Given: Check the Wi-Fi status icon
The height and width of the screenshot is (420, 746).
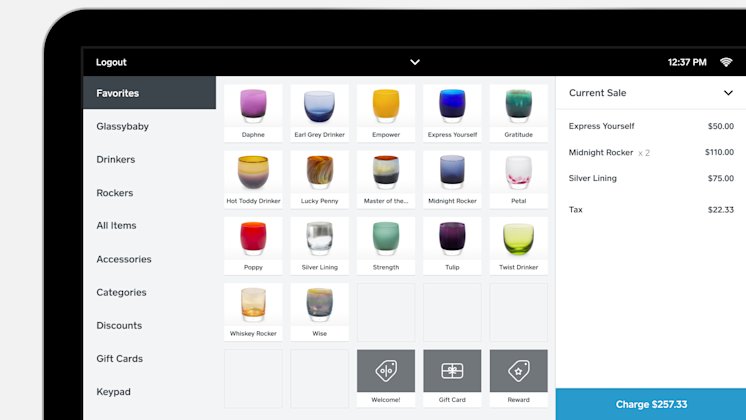Looking at the screenshot, I should click(x=726, y=62).
